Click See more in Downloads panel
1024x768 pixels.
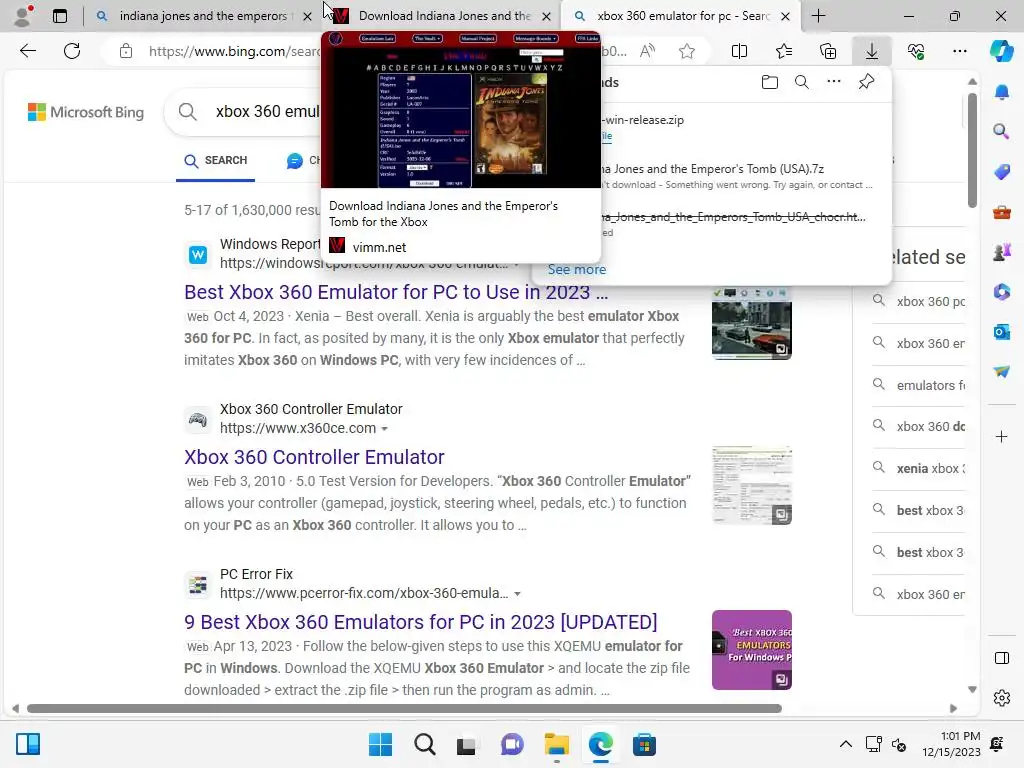(577, 269)
